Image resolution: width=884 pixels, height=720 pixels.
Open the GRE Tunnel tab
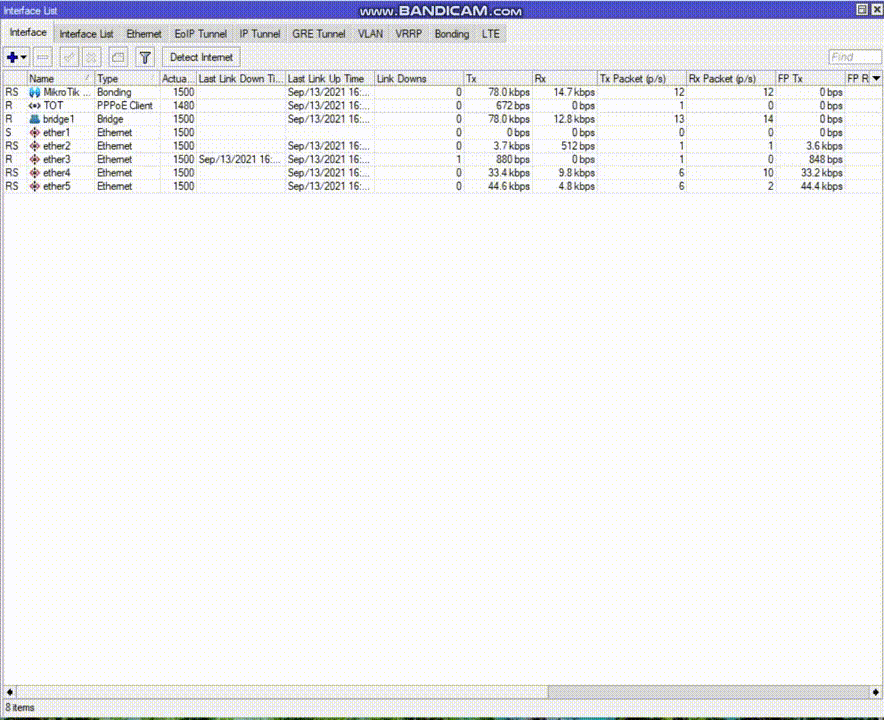[x=319, y=34]
